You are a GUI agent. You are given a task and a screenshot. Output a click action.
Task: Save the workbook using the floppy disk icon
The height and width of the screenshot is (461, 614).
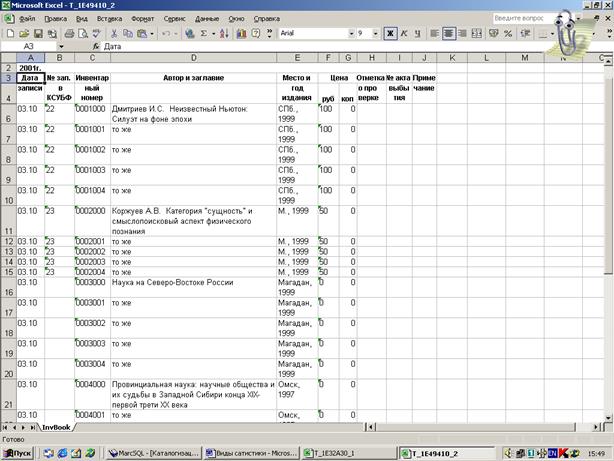point(33,33)
